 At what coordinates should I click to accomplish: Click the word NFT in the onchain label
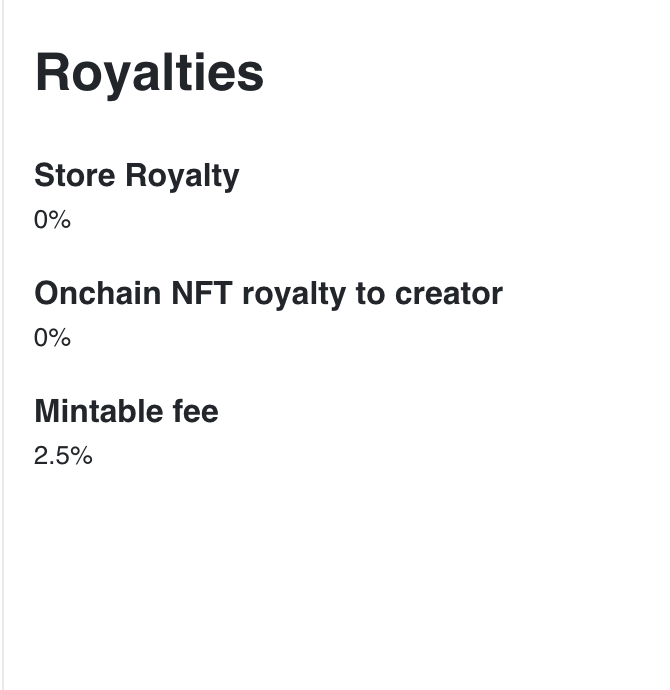point(202,293)
